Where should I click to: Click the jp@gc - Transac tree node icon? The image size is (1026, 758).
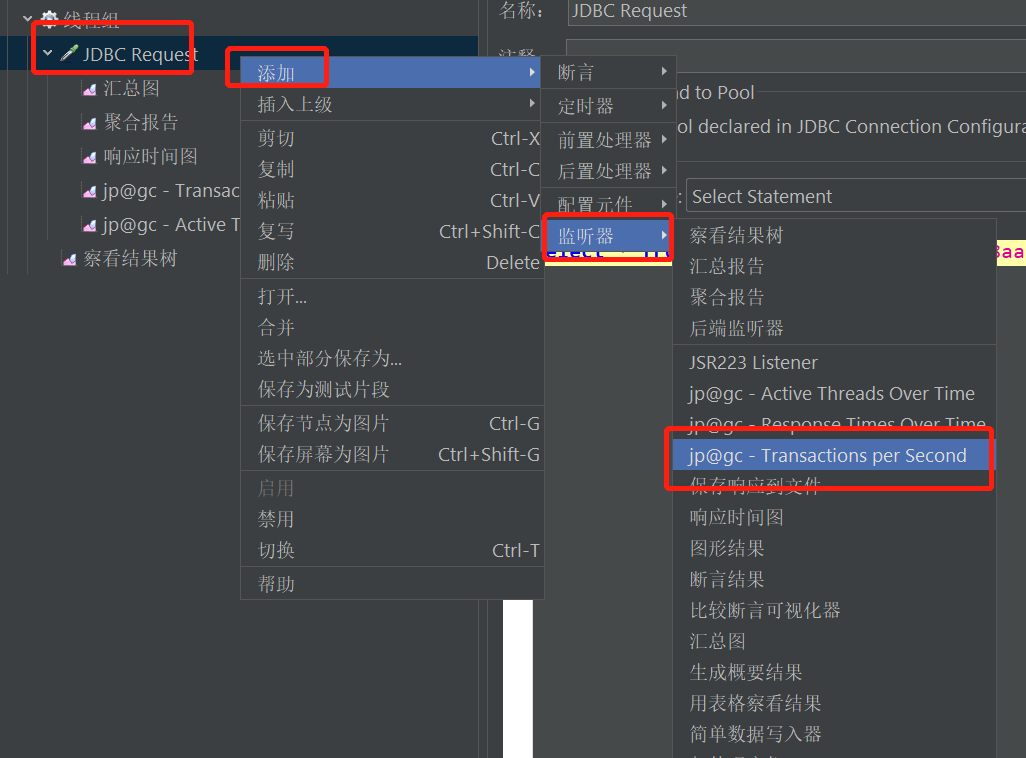90,191
